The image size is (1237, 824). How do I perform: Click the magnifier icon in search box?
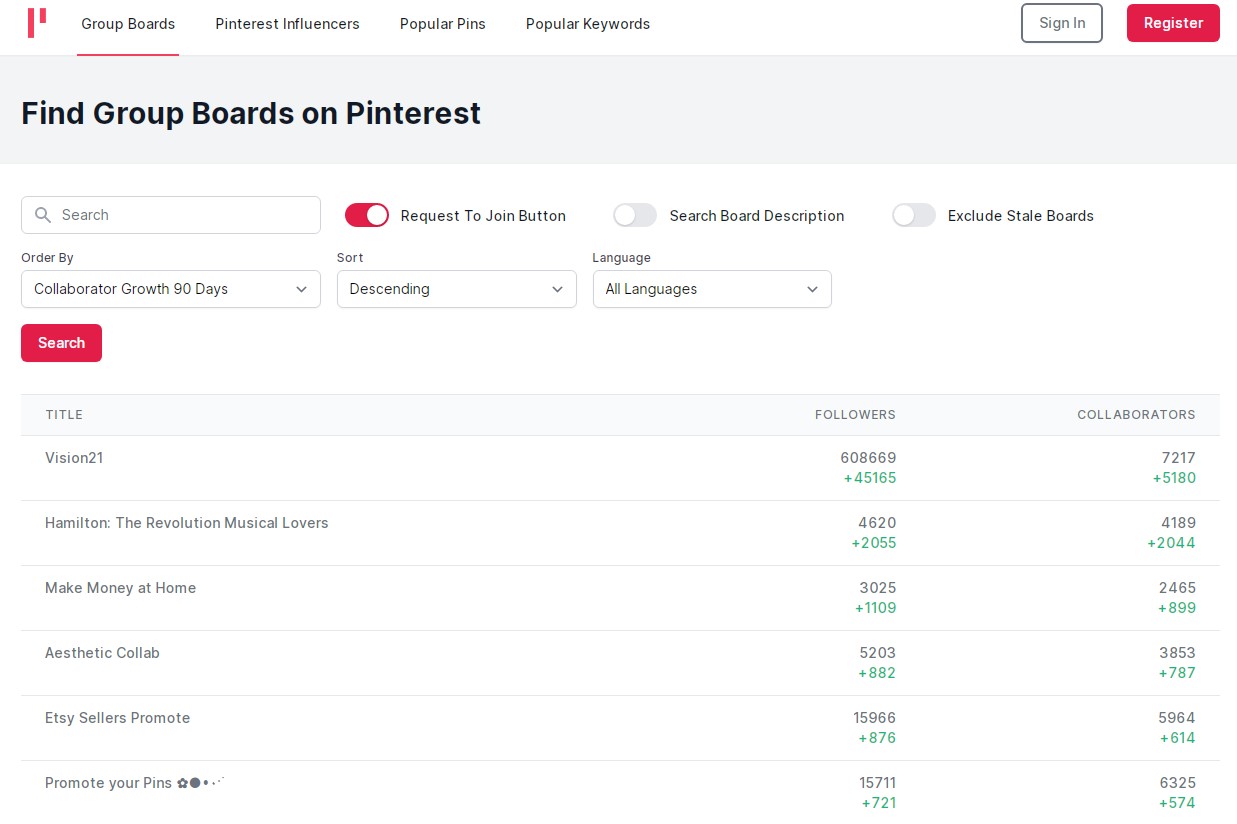pos(43,215)
